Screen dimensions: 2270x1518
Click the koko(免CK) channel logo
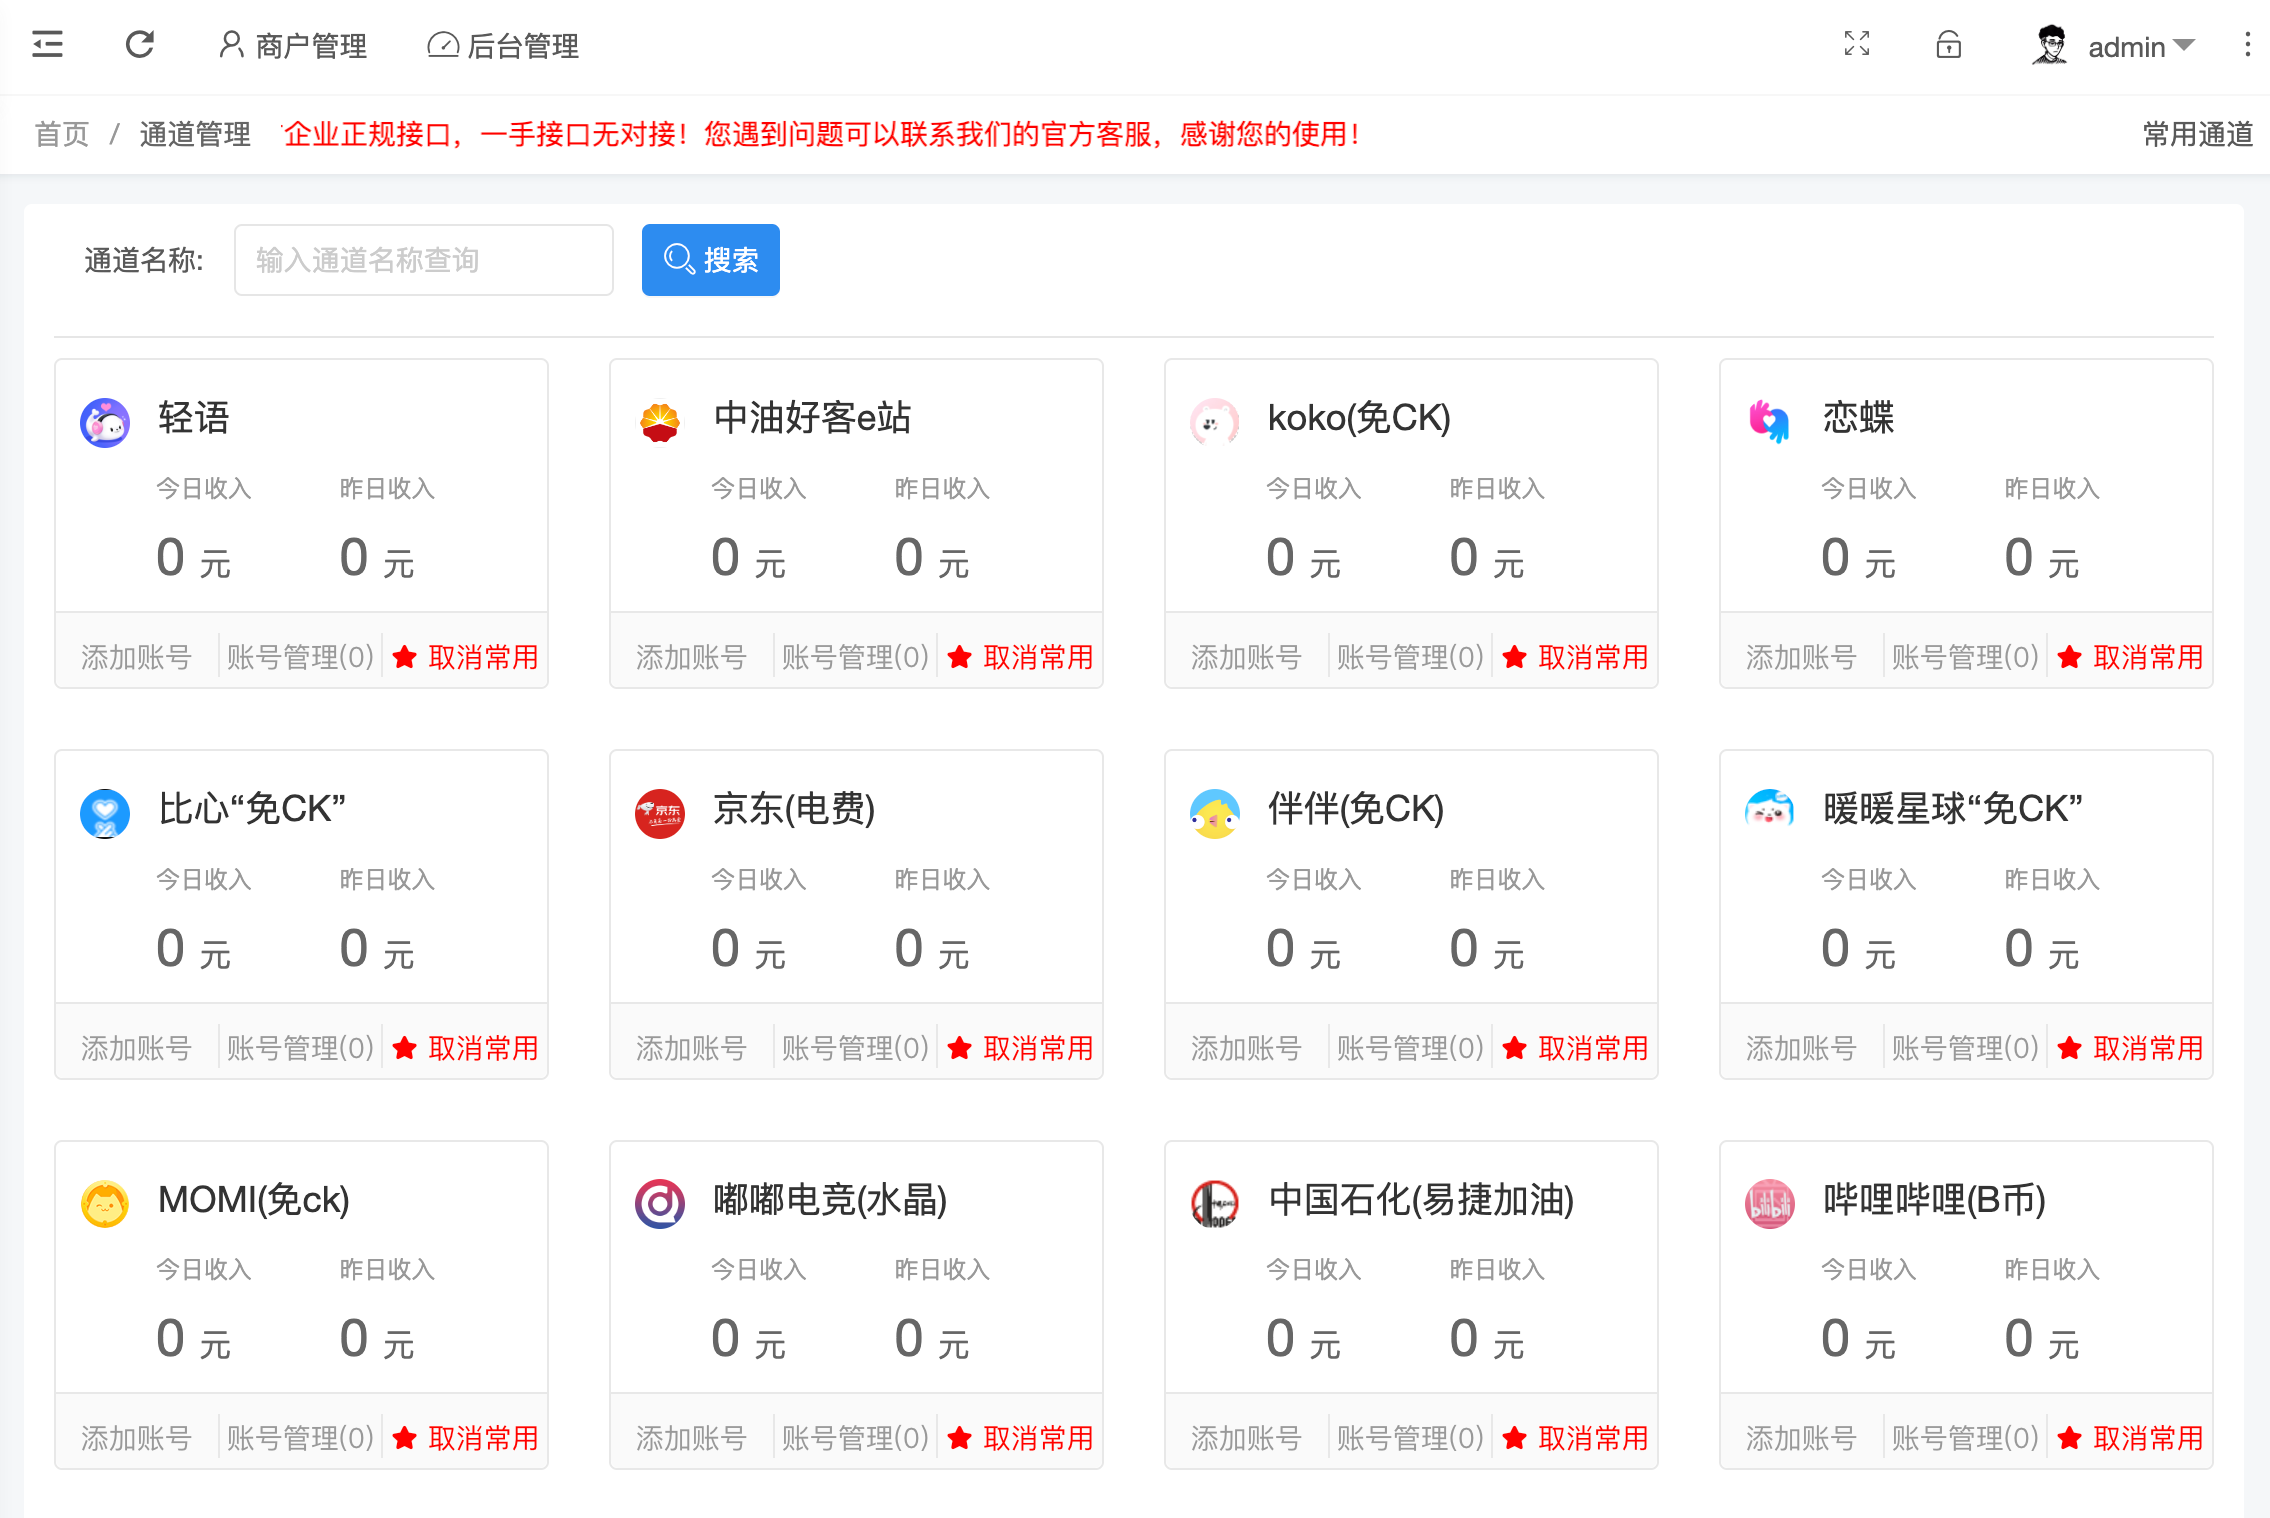click(1215, 423)
